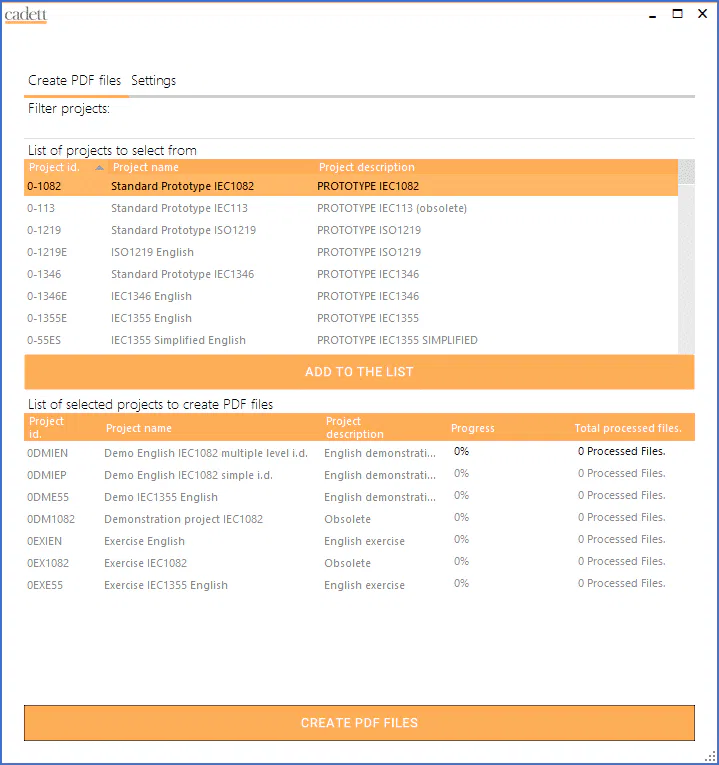Maximize the application window
This screenshot has height=765, width=719.
[x=677, y=14]
